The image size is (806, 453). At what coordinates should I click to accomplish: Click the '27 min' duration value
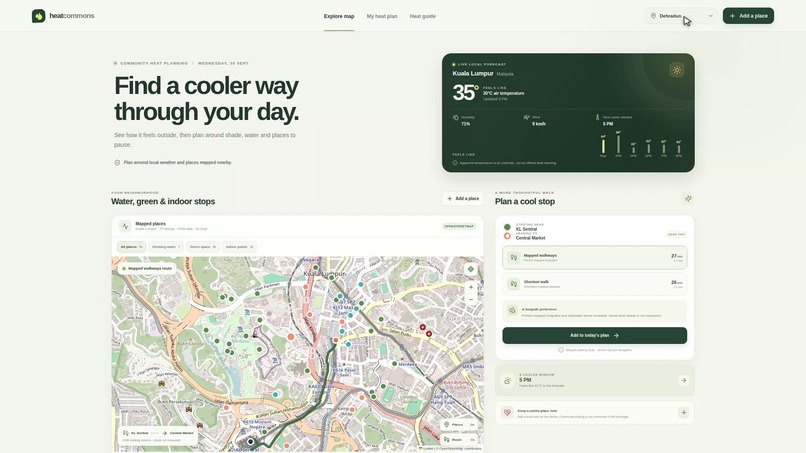(x=676, y=256)
